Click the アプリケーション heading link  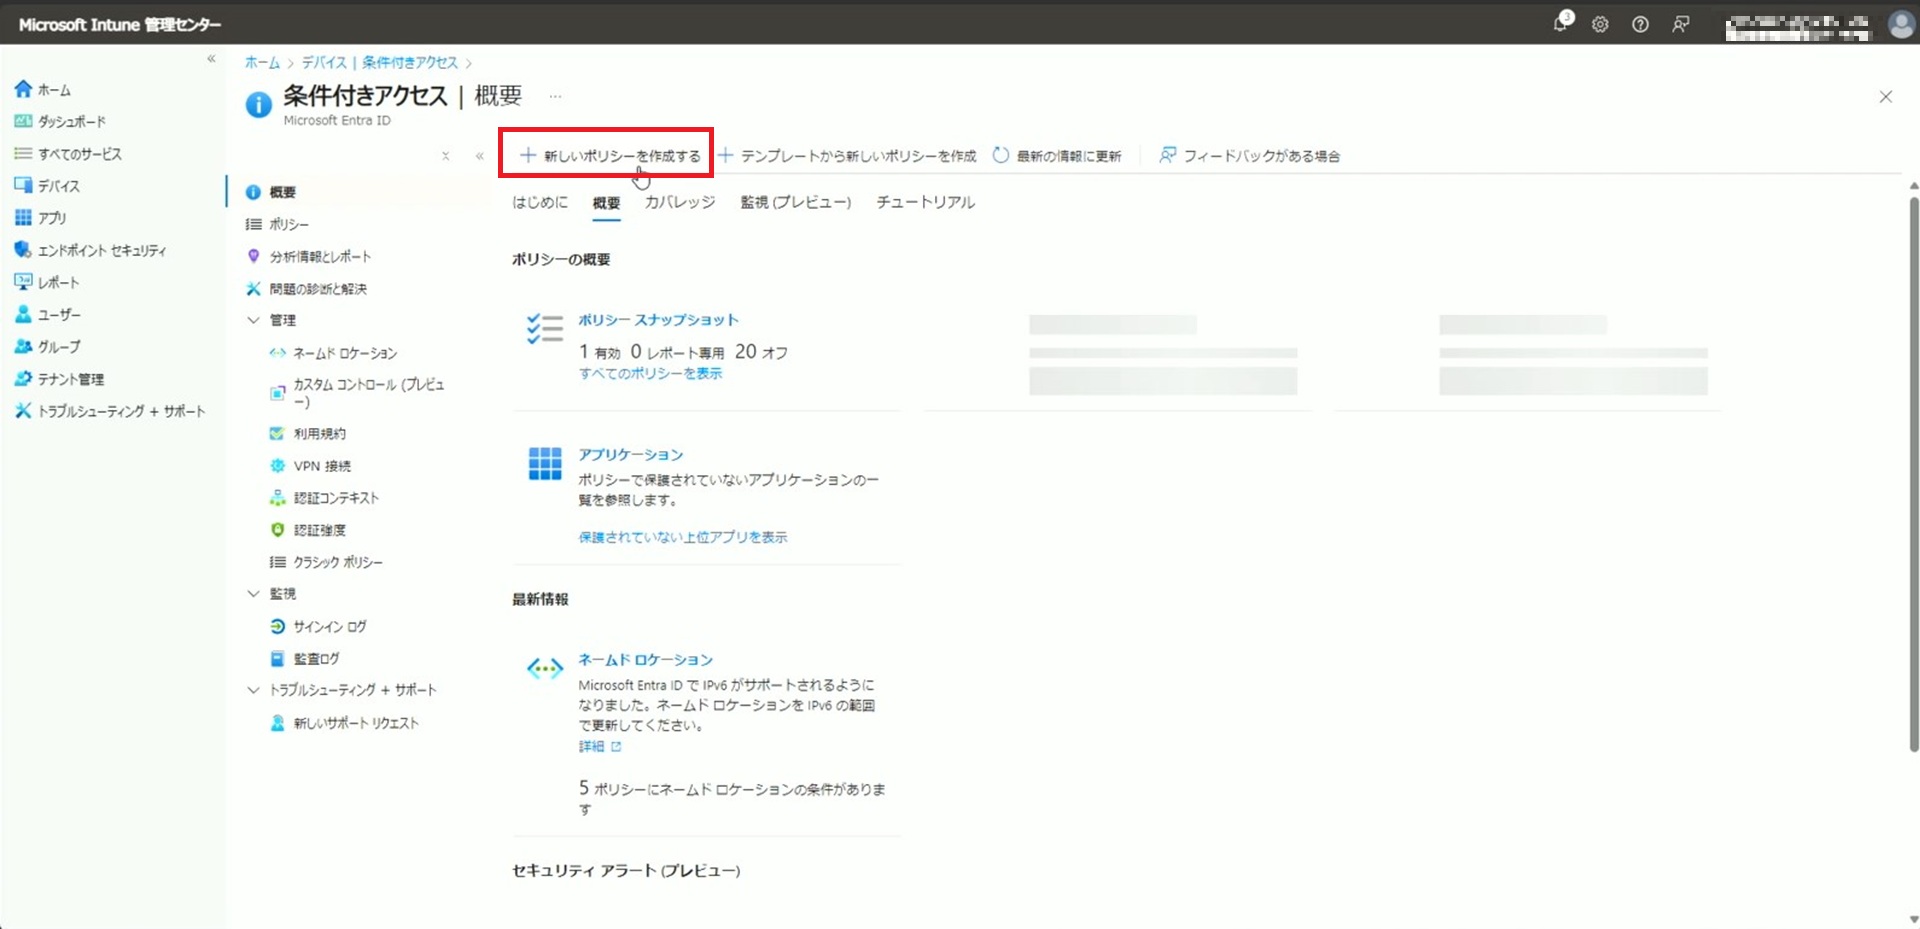631,455
